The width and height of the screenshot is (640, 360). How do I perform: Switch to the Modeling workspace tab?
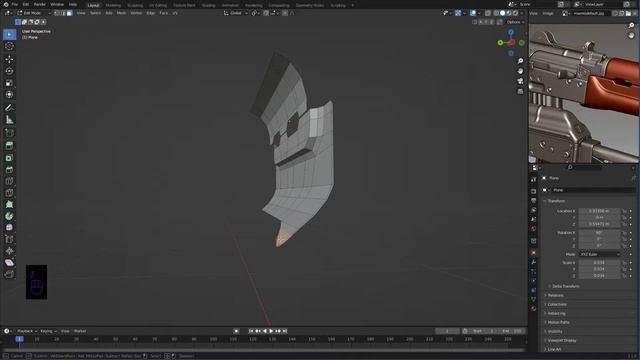click(113, 5)
